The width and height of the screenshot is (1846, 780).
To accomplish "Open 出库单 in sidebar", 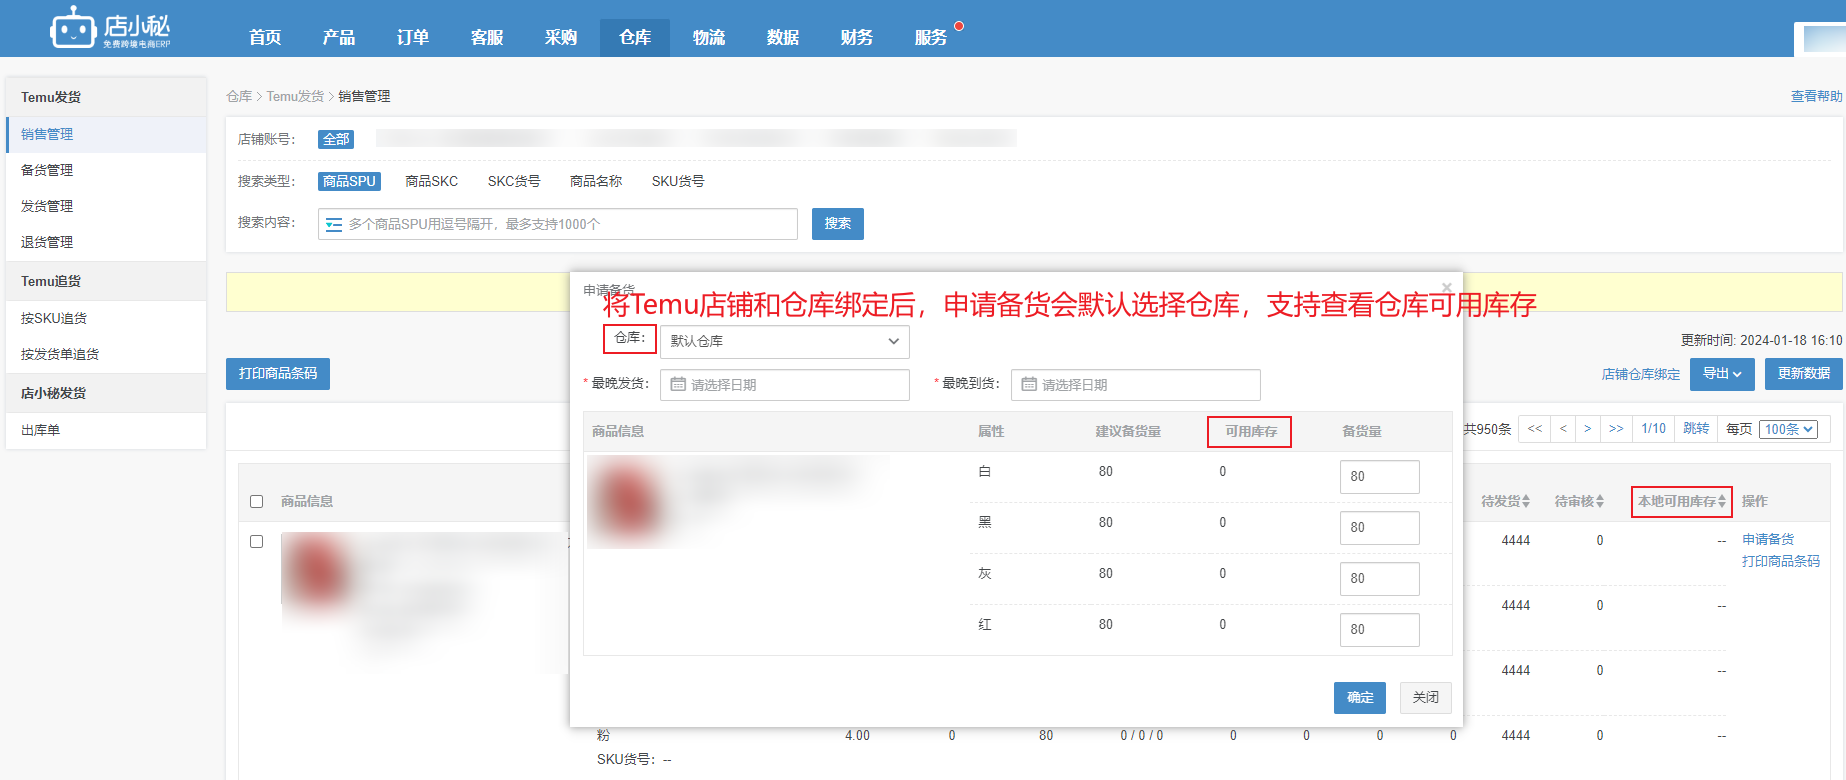I will click(x=106, y=430).
